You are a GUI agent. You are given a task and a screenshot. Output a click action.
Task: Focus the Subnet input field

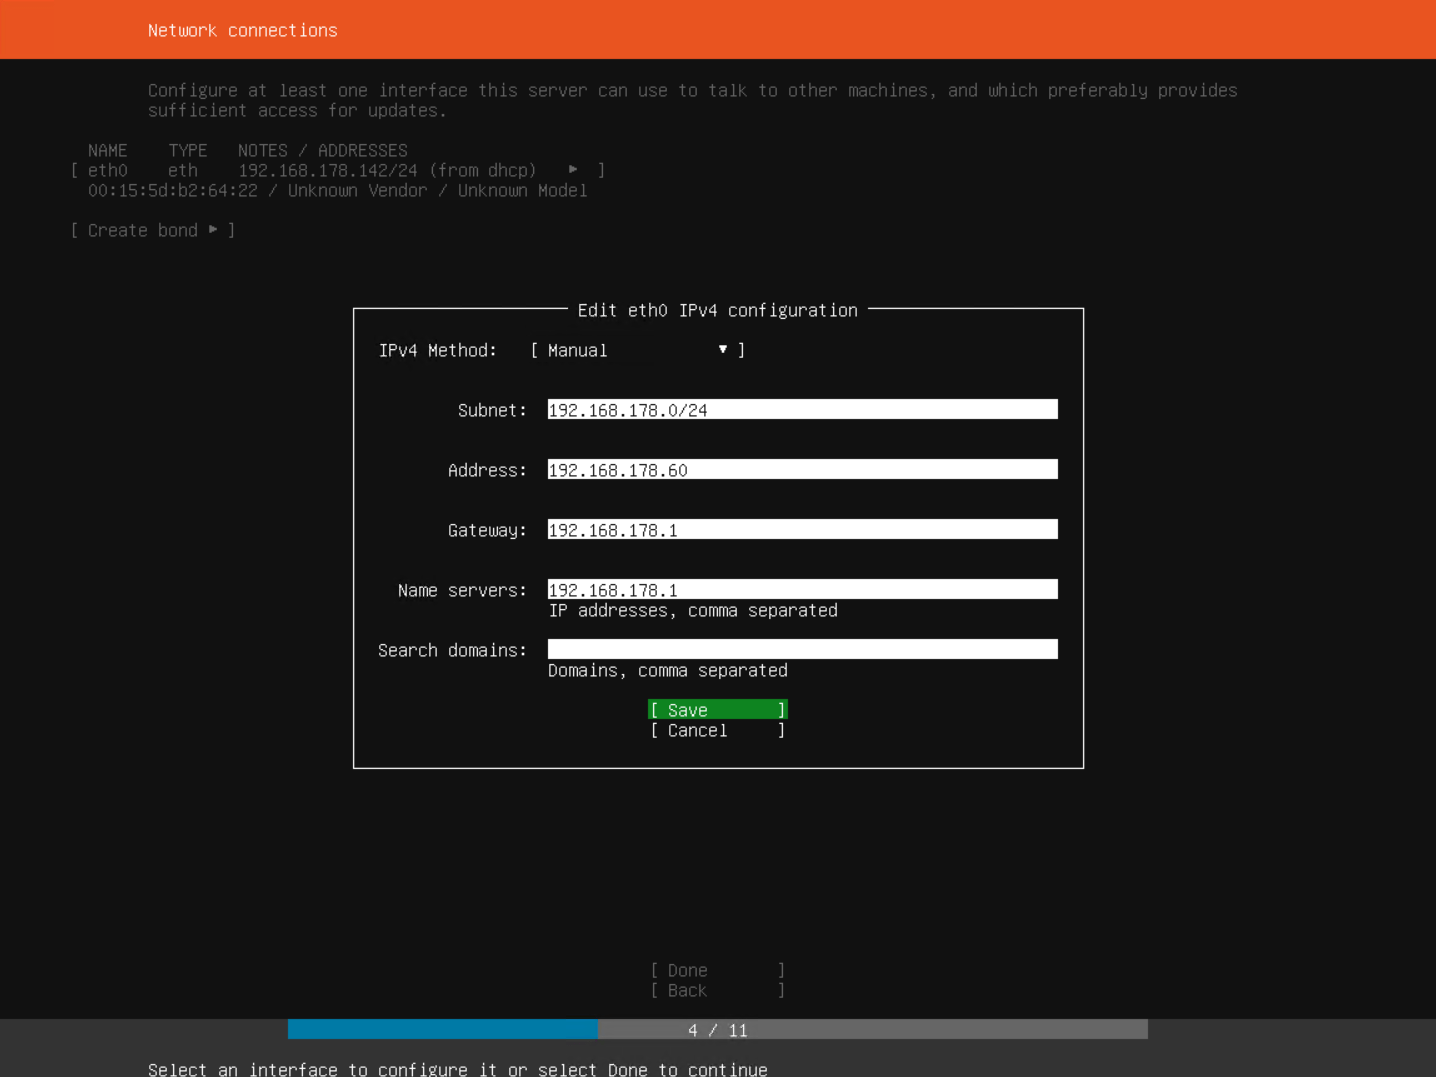[x=800, y=409]
